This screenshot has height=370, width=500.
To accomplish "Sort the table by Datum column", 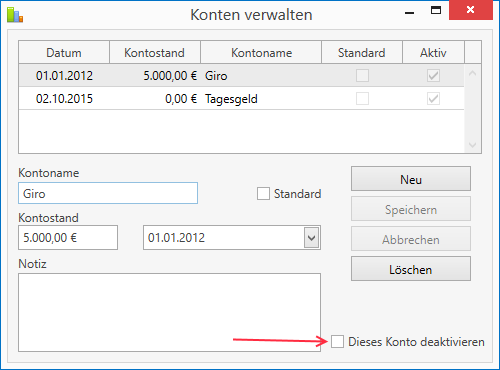I will (x=64, y=52).
